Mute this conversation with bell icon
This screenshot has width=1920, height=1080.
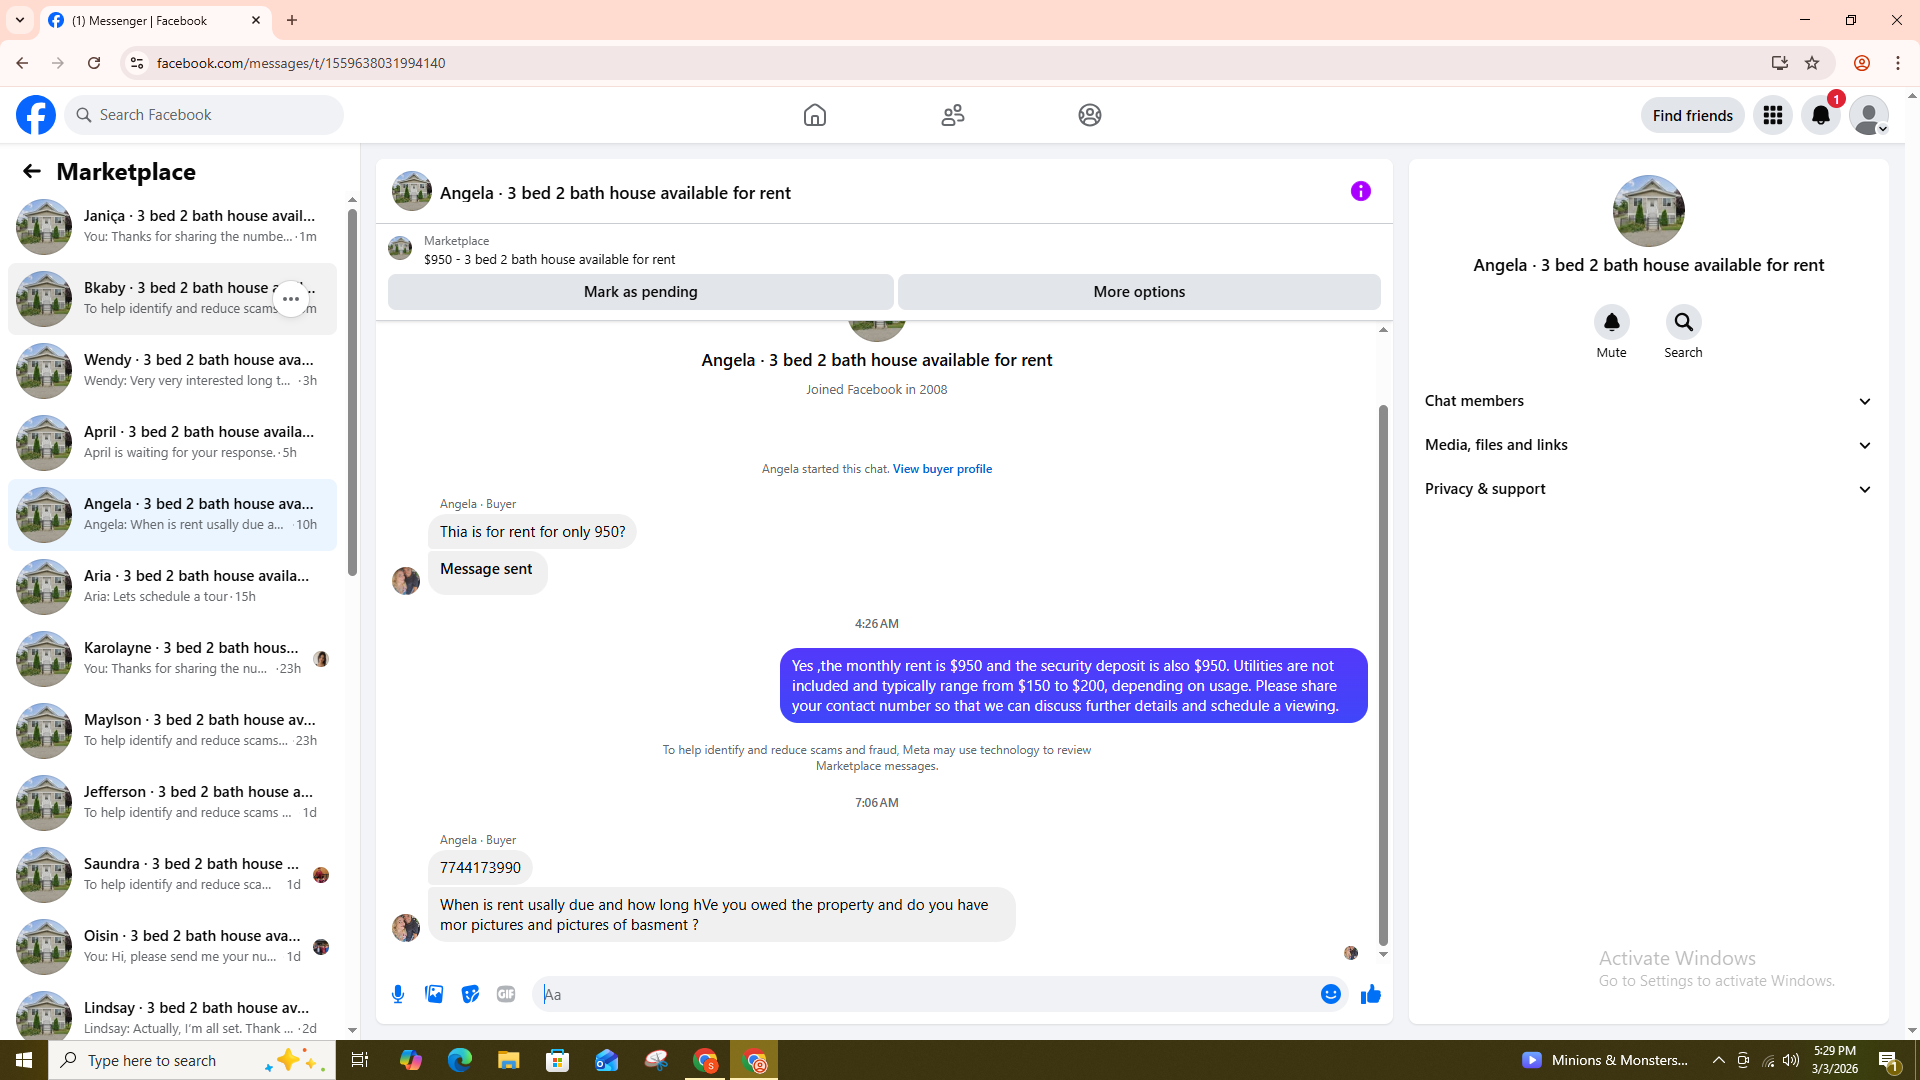point(1611,323)
